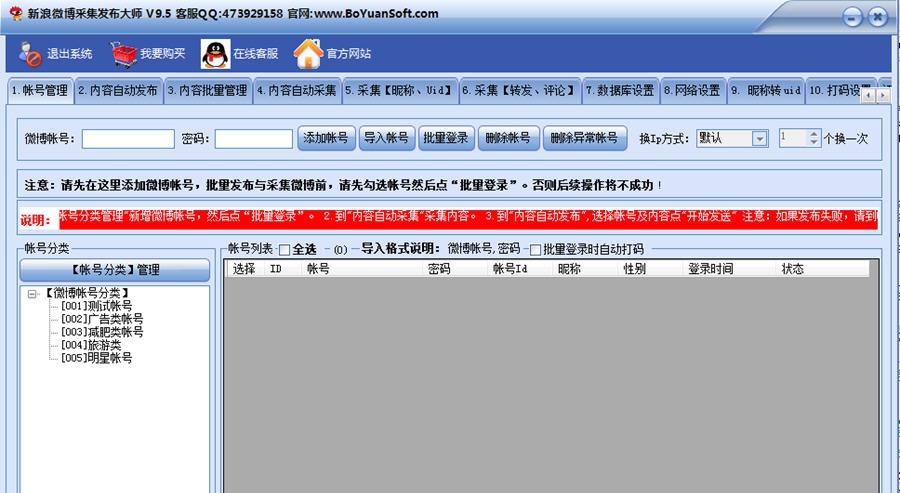Click the 昵称 column header
Screen dimensions: 900x493
pyautogui.click(x=585, y=269)
